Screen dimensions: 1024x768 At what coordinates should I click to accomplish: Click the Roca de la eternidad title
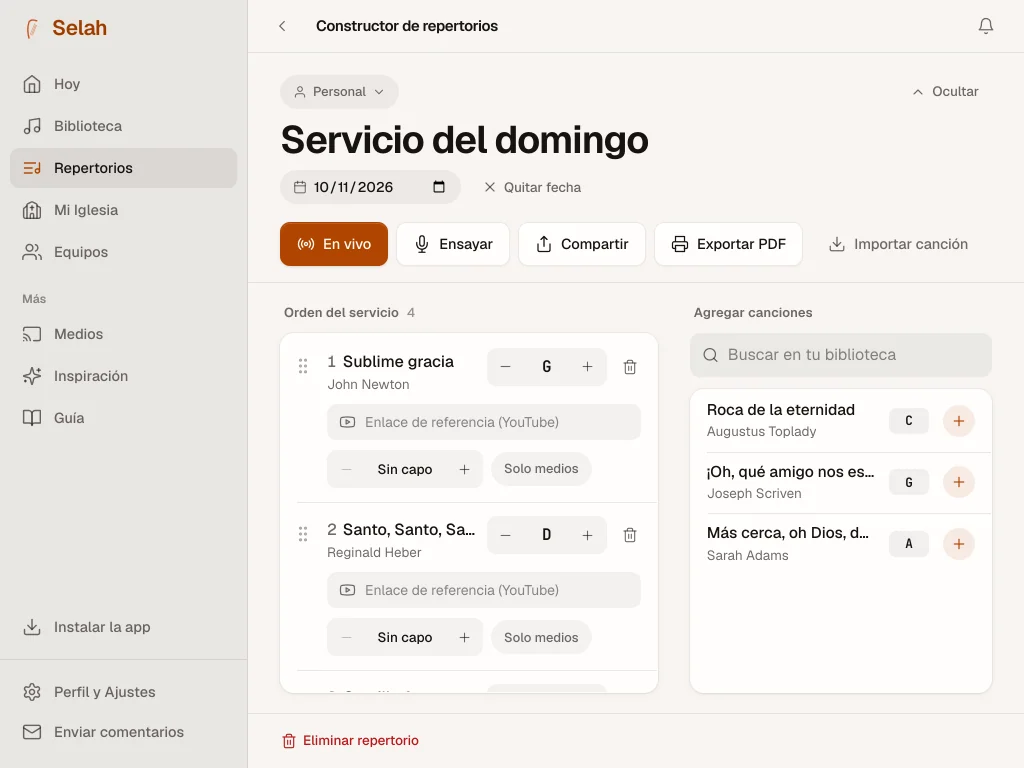click(x=780, y=409)
